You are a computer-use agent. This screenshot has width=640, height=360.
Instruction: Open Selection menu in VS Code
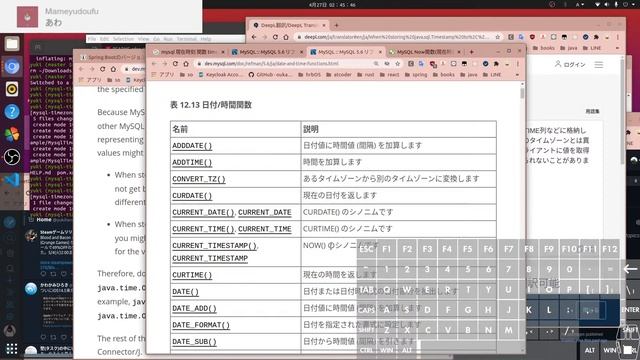(123, 39)
